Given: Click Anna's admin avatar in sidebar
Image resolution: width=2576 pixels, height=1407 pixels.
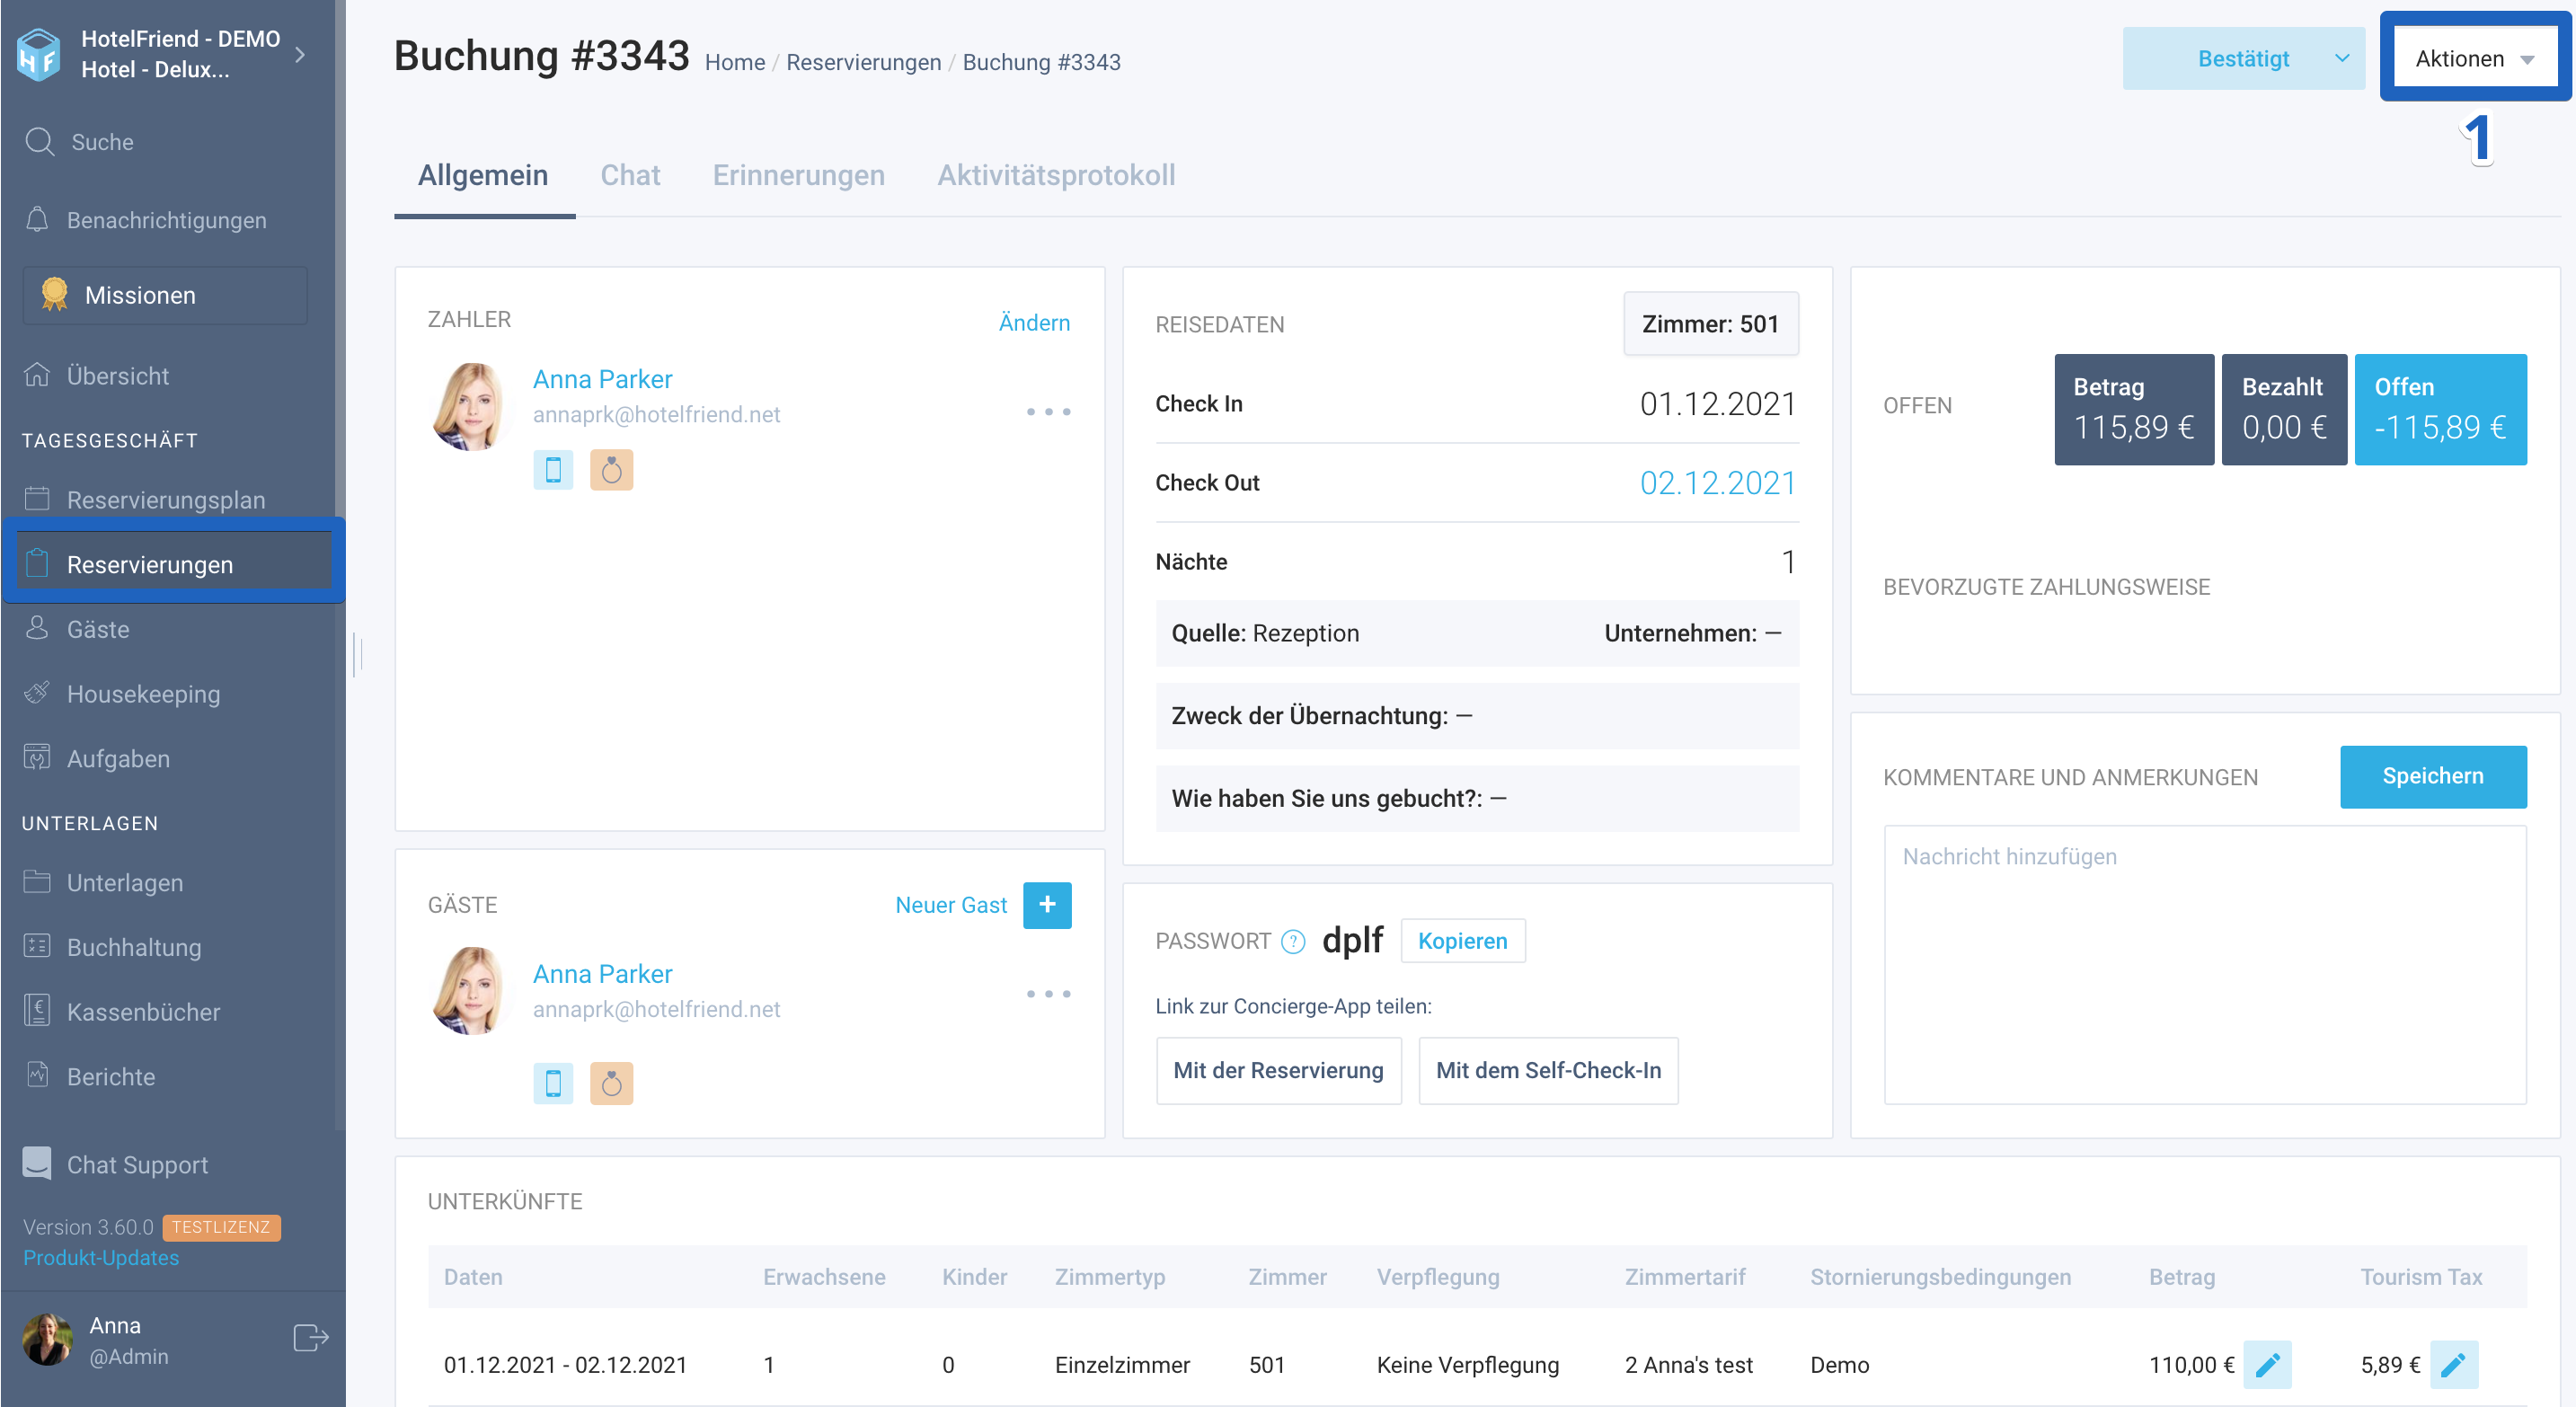Looking at the screenshot, I should point(47,1340).
